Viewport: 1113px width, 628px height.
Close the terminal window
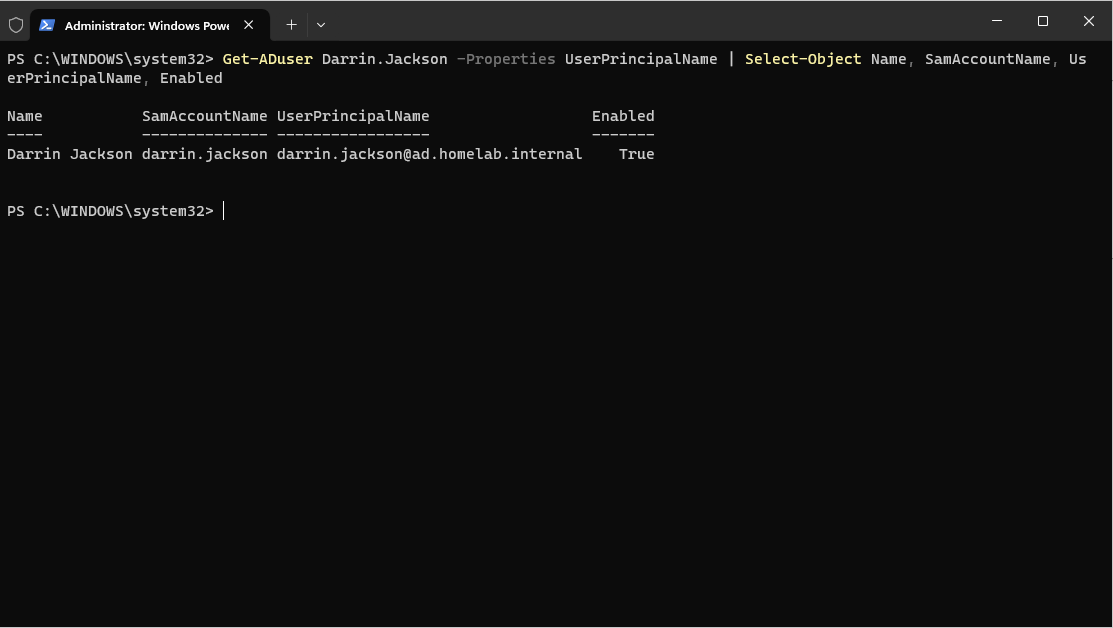pos(1088,21)
